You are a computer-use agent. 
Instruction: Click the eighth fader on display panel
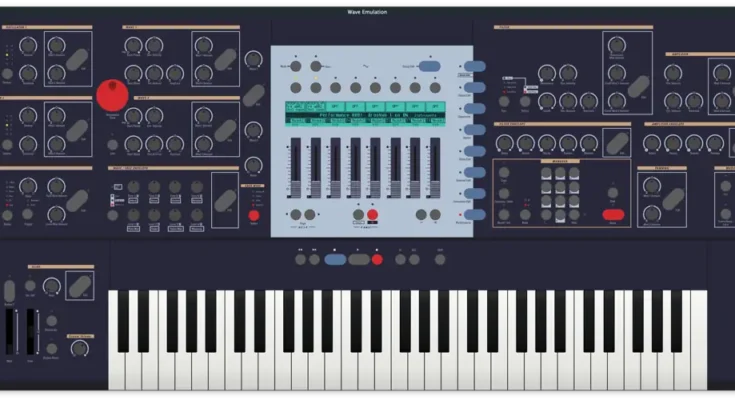435,168
